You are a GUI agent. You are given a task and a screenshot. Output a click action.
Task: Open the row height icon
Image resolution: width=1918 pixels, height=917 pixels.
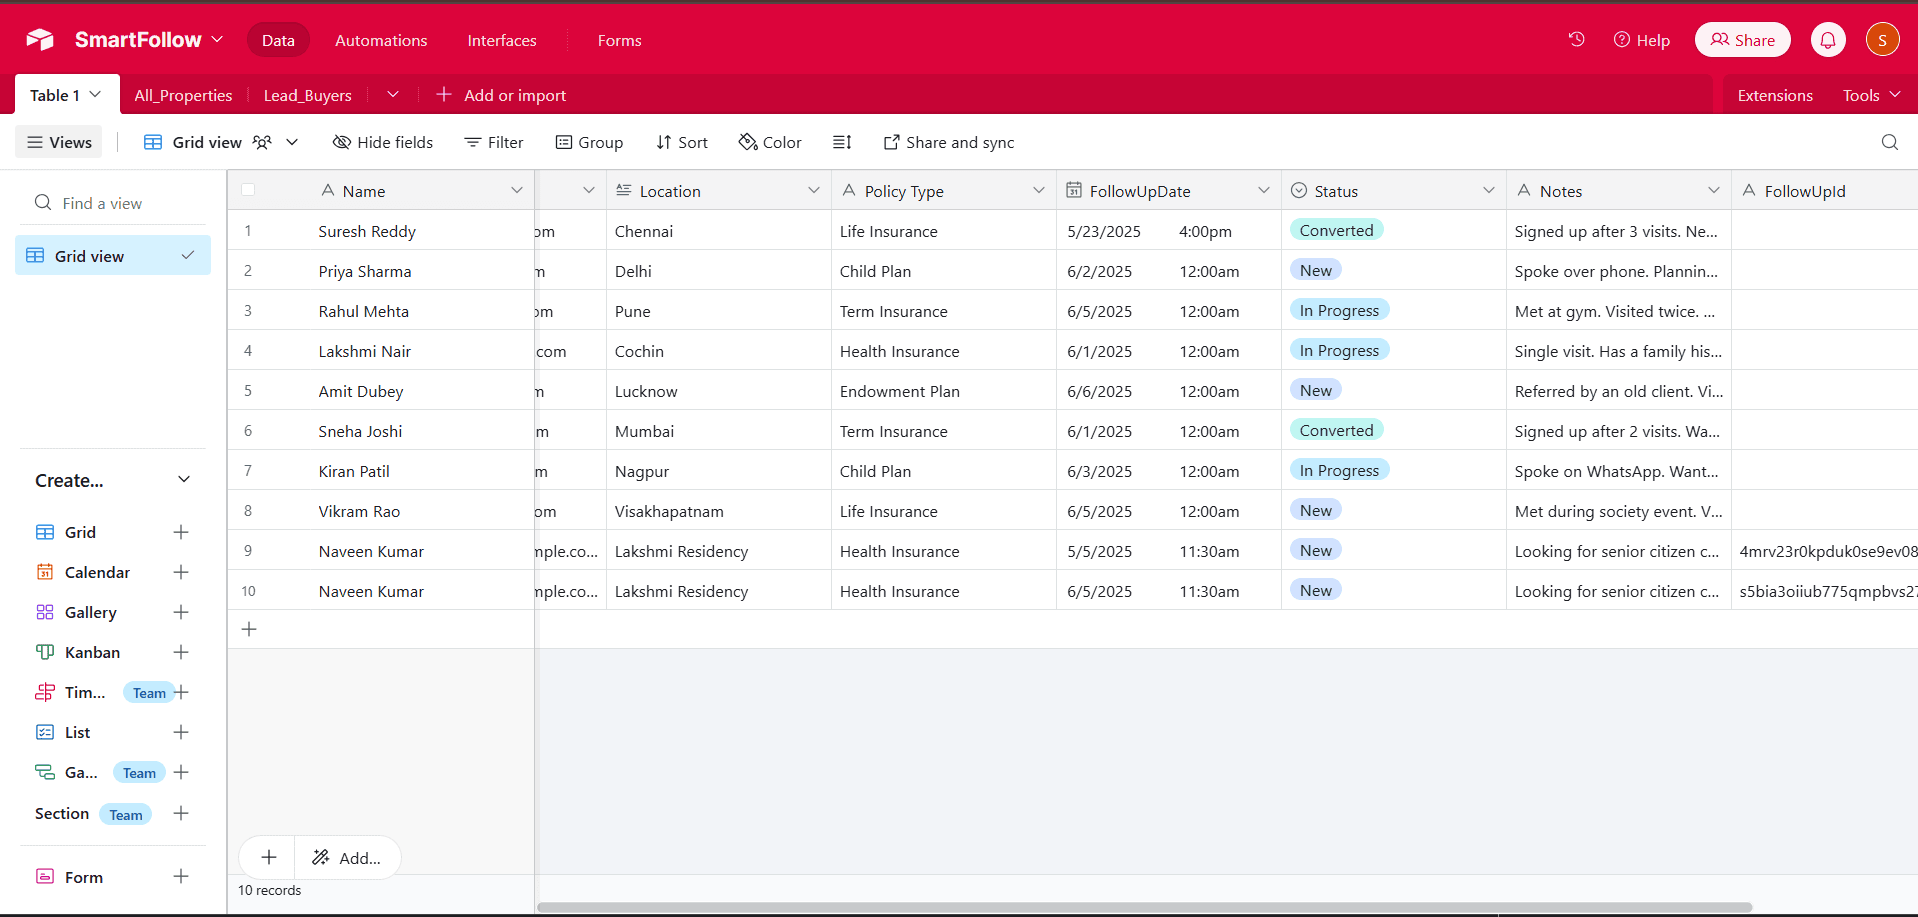842,142
